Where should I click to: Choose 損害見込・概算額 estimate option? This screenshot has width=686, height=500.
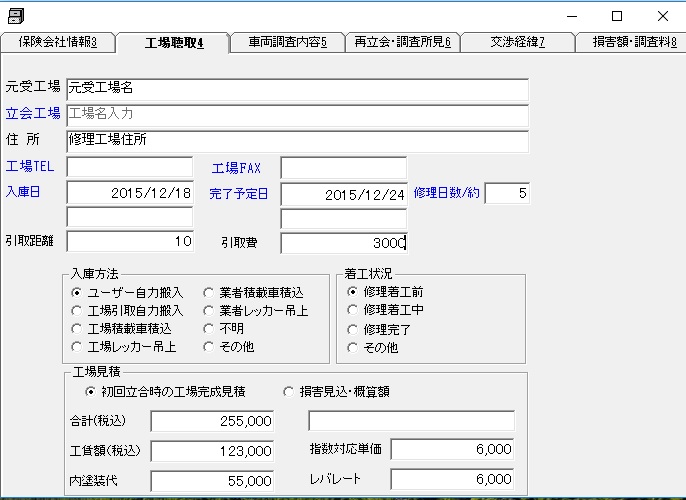pyautogui.click(x=290, y=392)
